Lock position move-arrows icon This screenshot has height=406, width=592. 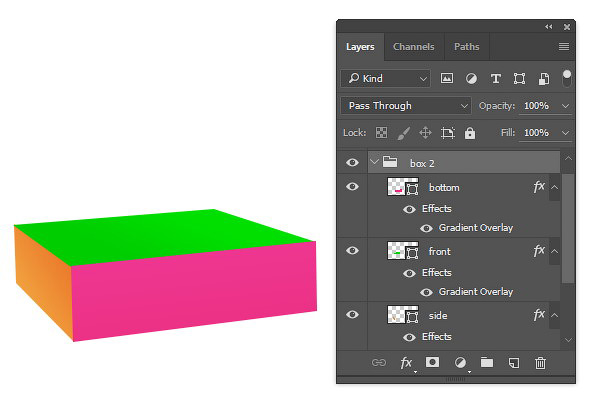tap(426, 133)
